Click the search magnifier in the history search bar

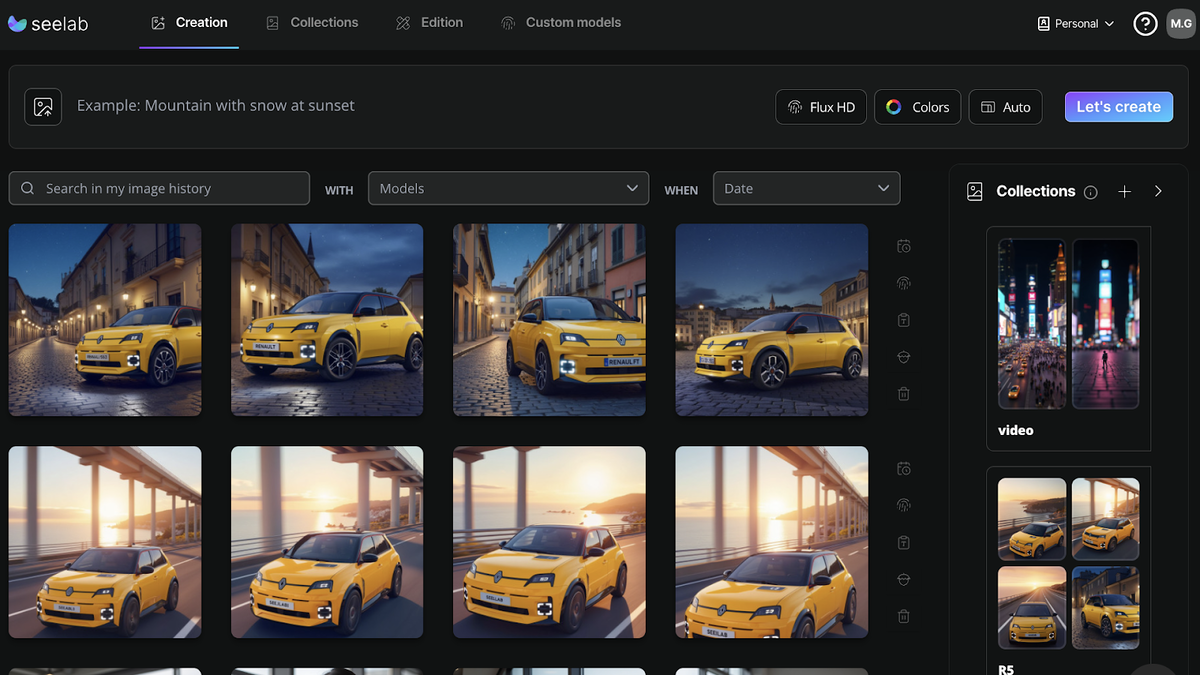pos(27,188)
